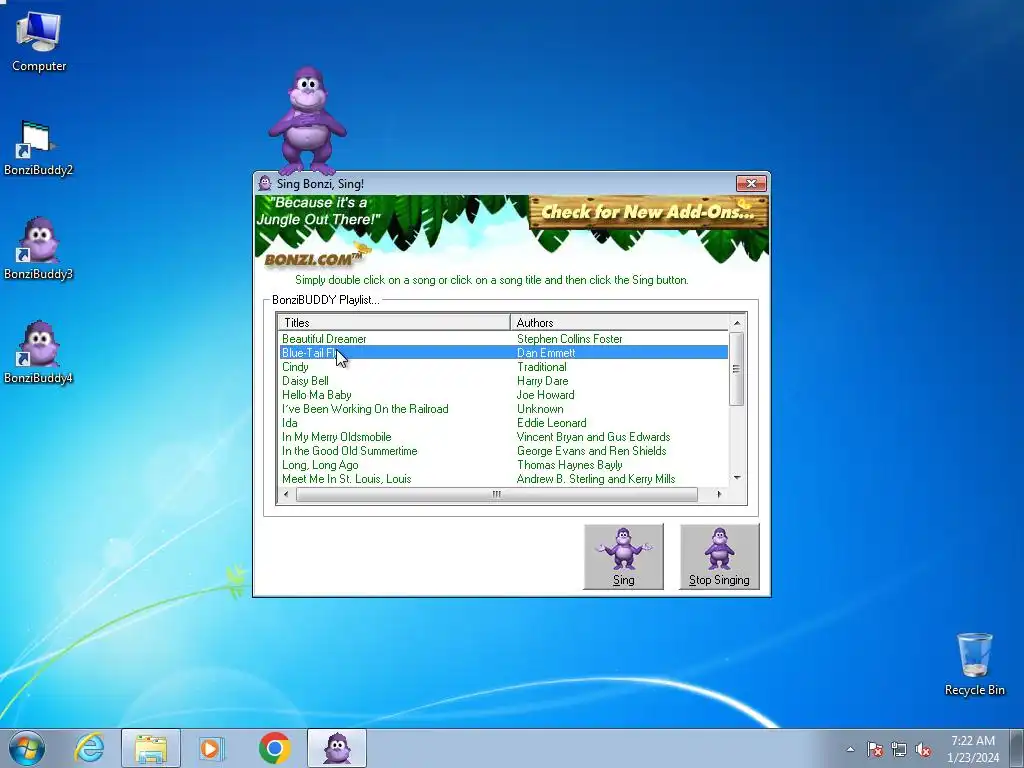Viewport: 1024px width, 768px height.
Task: Click author Eddie Leonard
Action: tap(552, 423)
